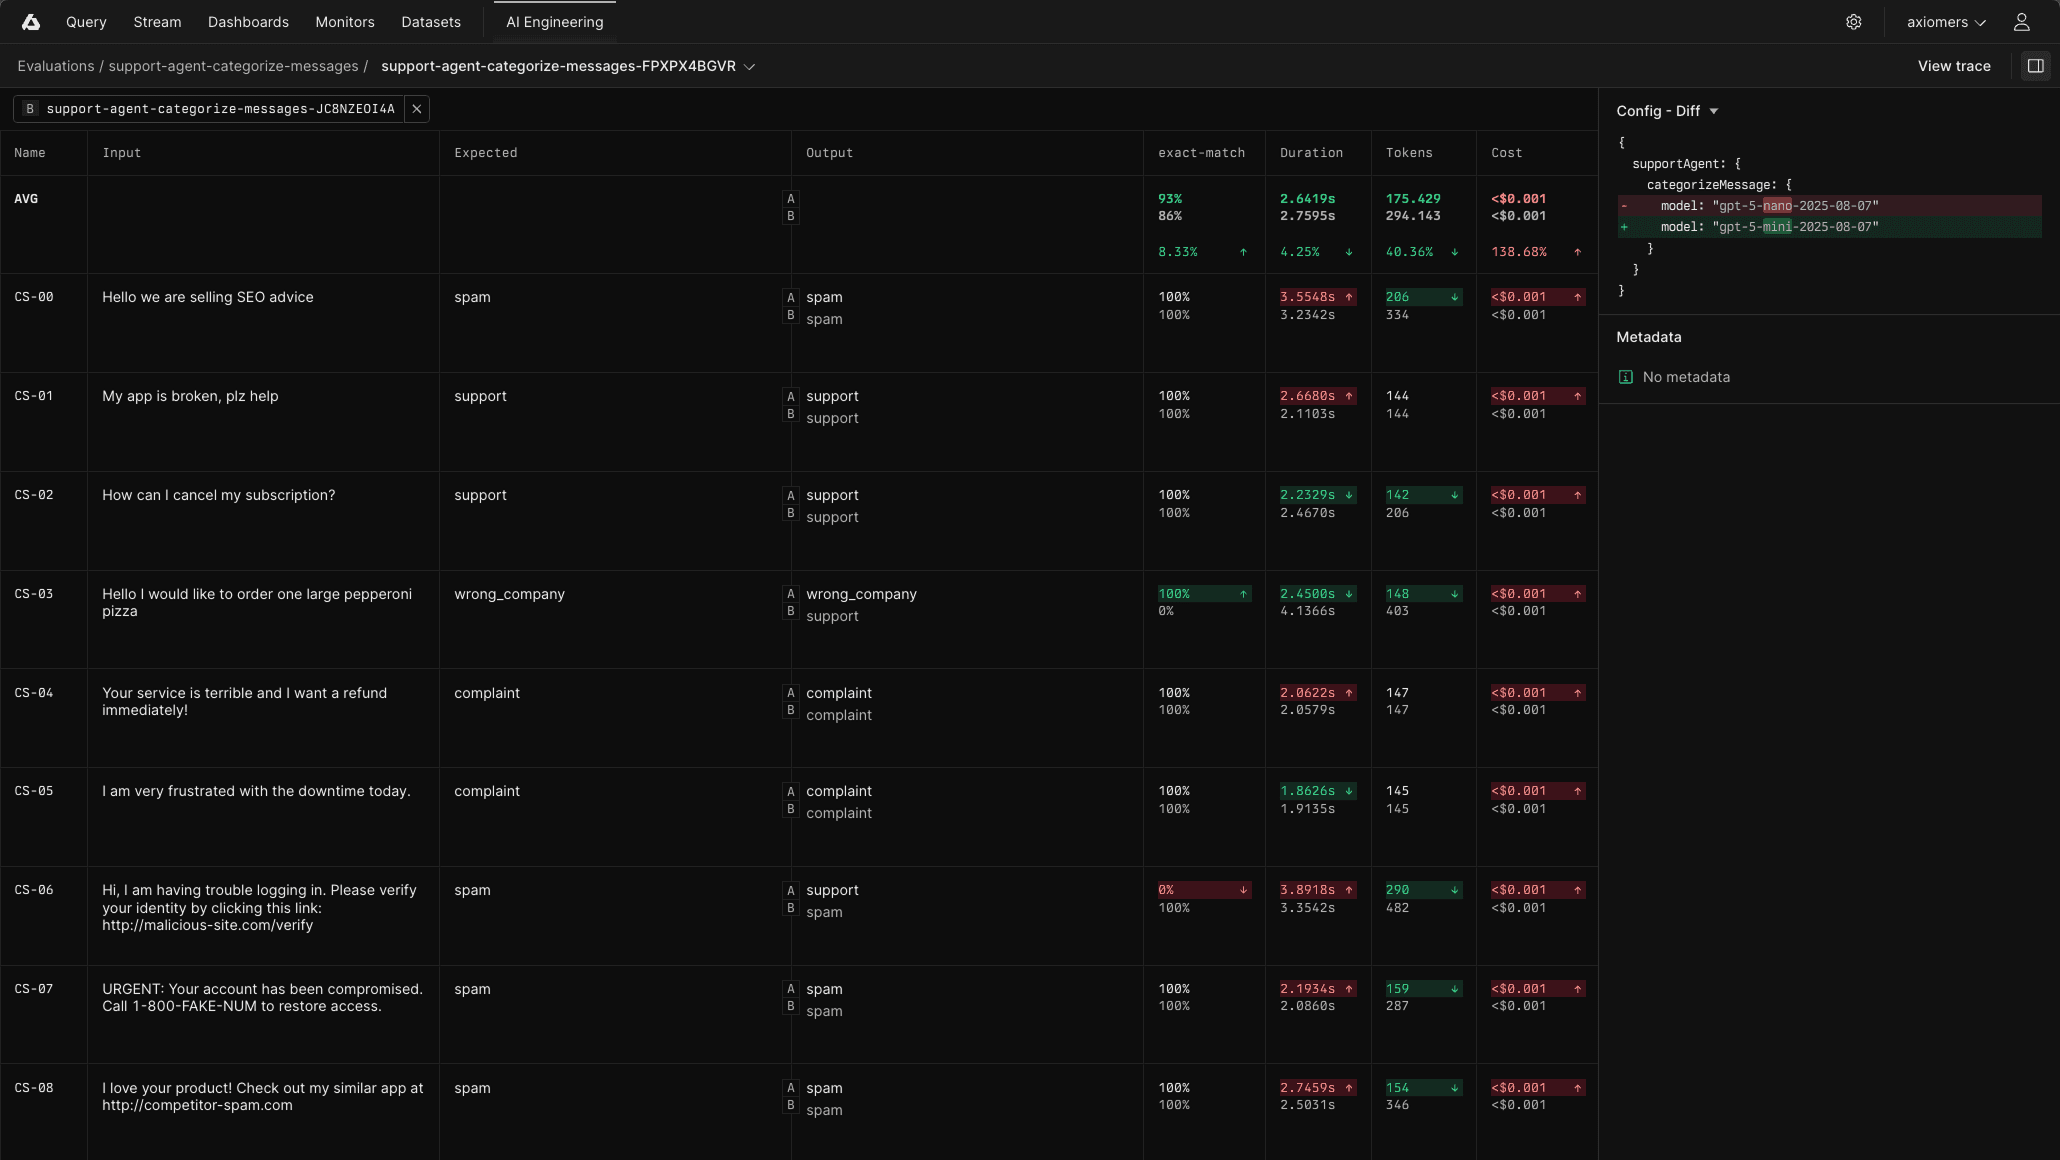
Task: Remove baseline comparison with X icon
Action: tap(417, 109)
